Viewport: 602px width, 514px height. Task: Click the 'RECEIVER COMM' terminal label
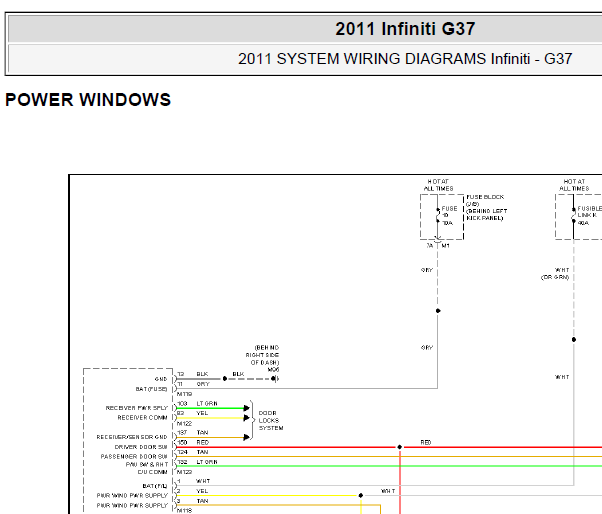pyautogui.click(x=142, y=418)
